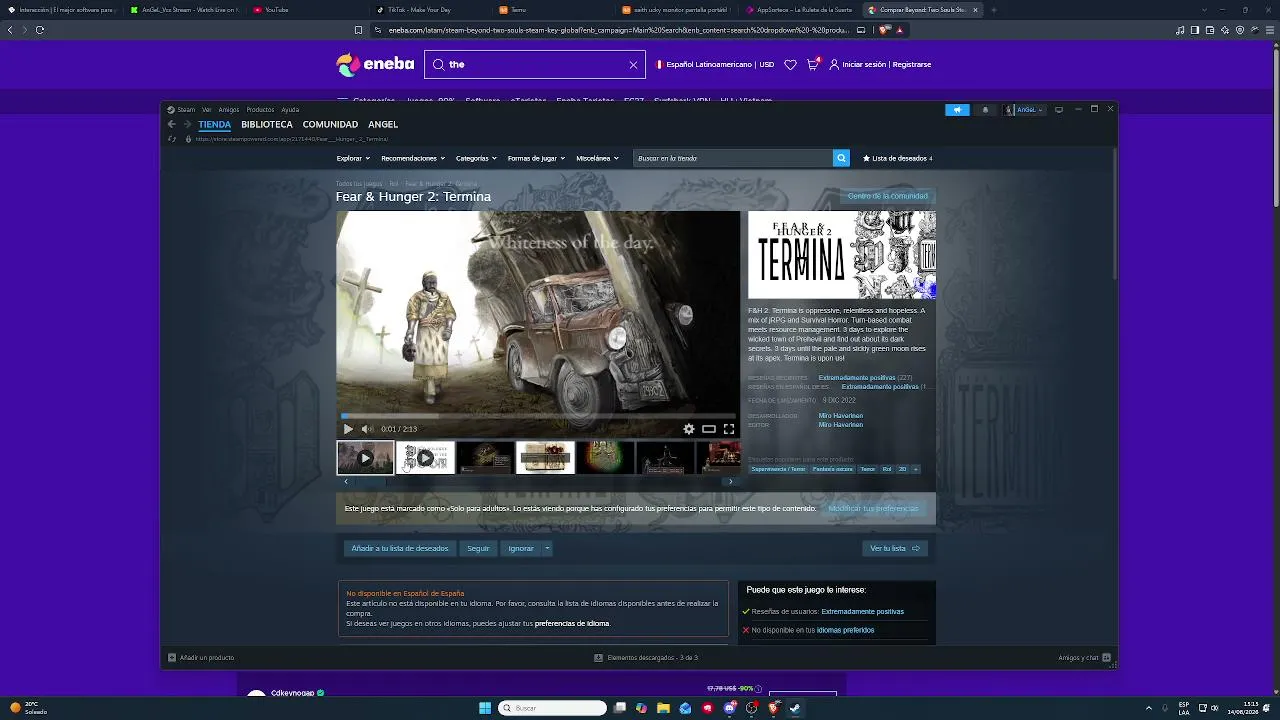This screenshot has width=1280, height=720.
Task: Open Steam announcements megaphone button
Action: 957,110
